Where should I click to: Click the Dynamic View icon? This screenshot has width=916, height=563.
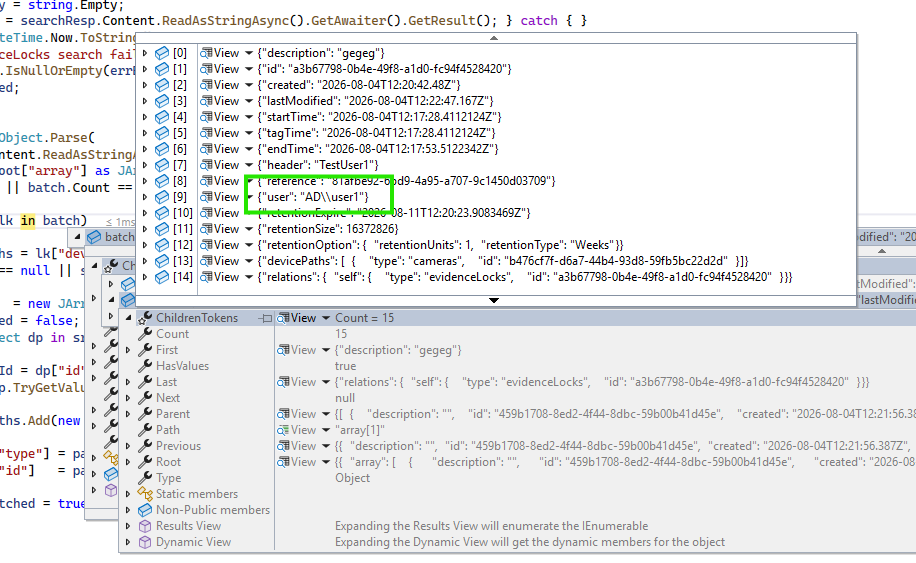tap(145, 542)
